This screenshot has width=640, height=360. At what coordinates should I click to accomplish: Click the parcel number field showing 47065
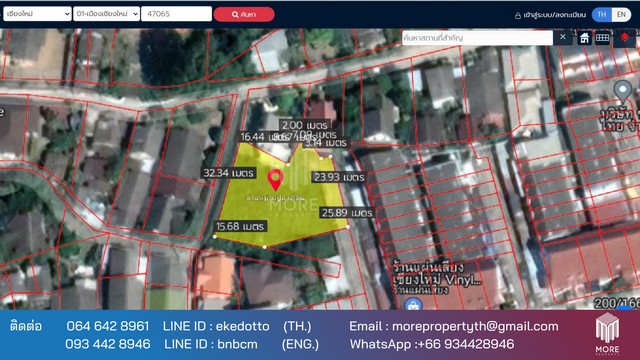[176, 14]
